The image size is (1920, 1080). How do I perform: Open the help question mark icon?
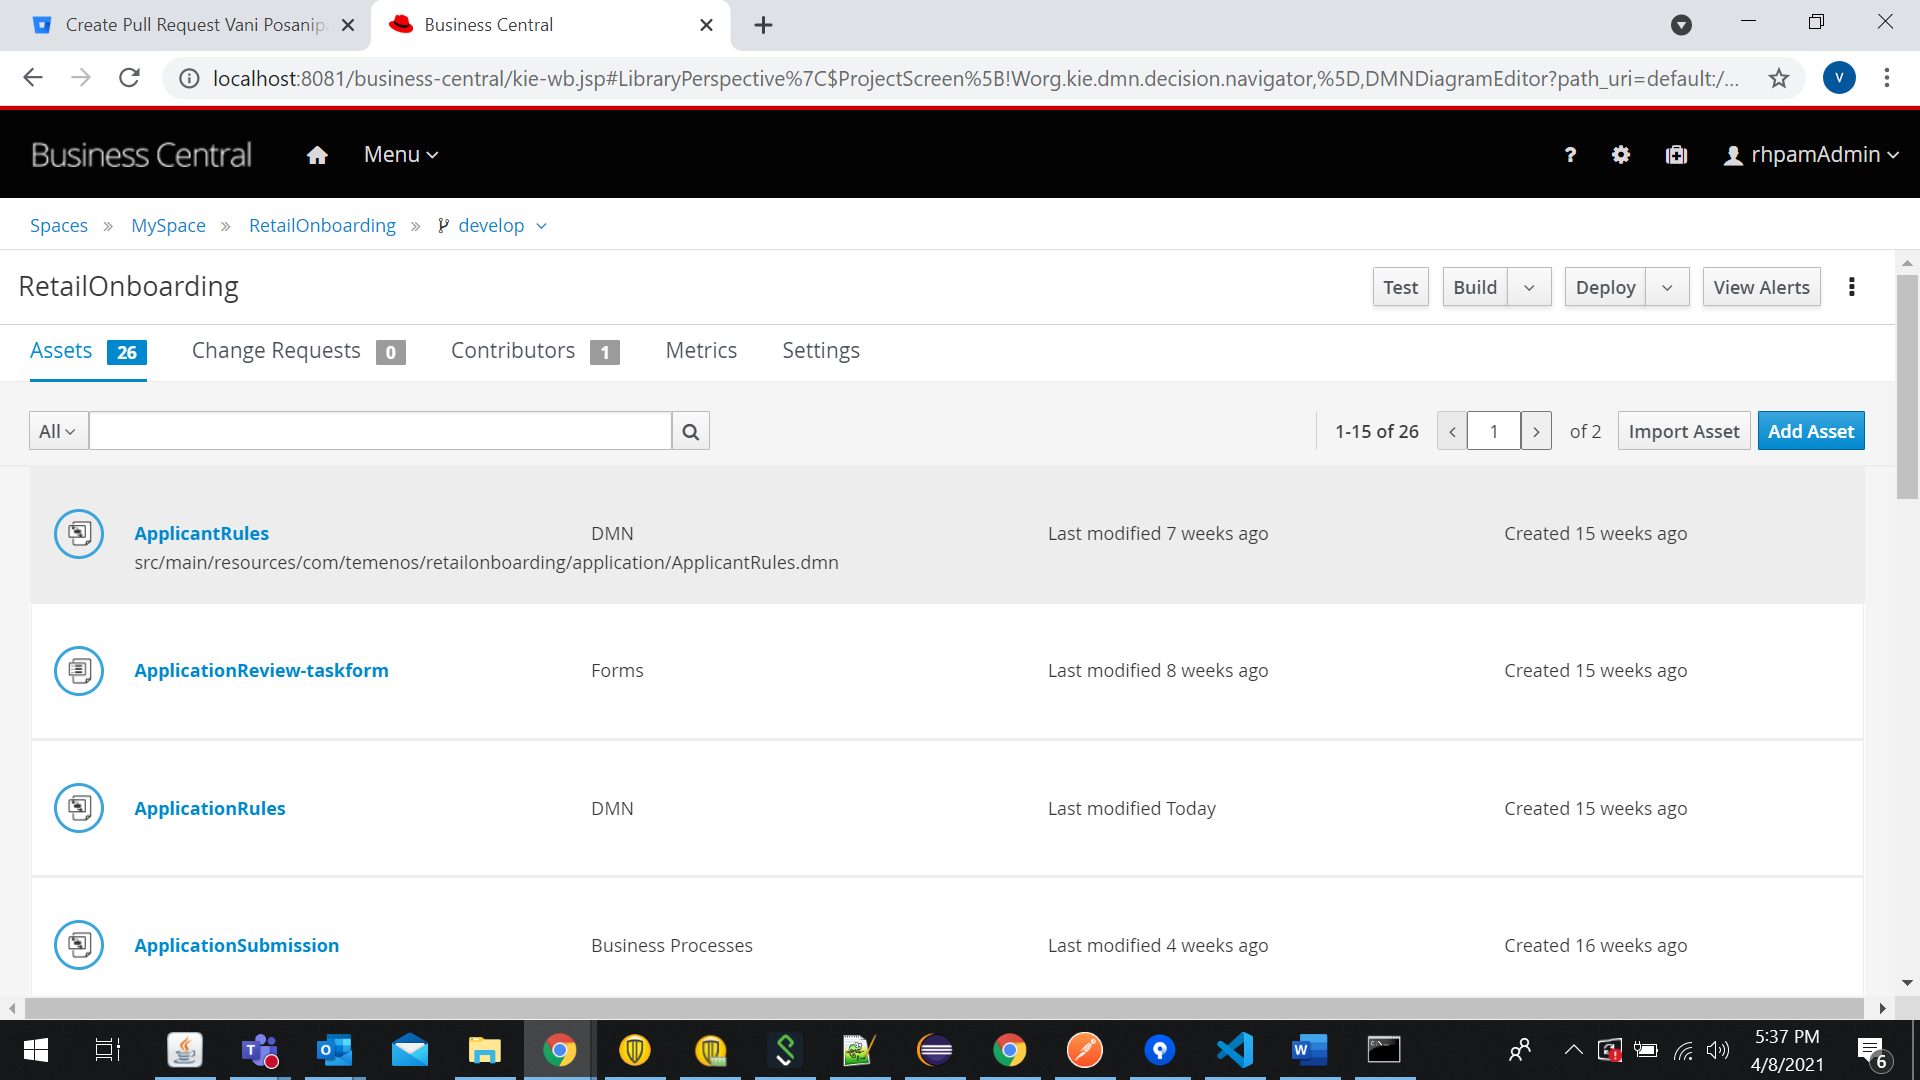point(1570,155)
